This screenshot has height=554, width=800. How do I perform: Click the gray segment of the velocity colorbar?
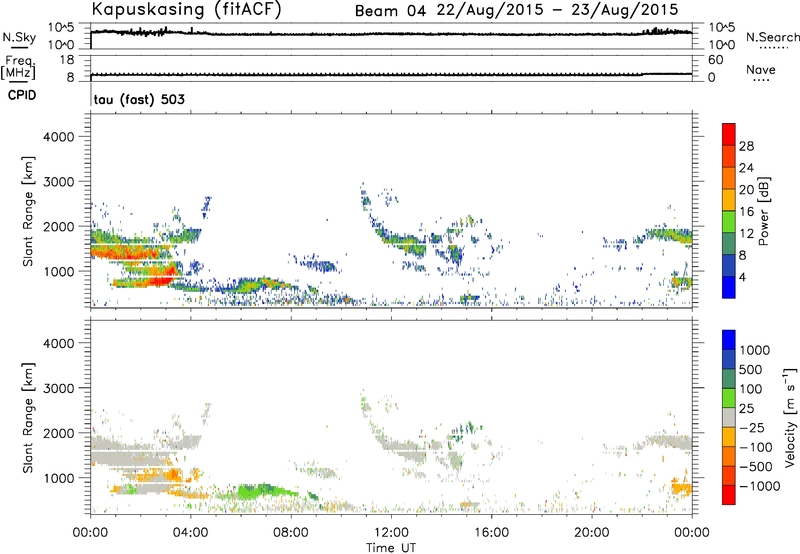coord(729,418)
